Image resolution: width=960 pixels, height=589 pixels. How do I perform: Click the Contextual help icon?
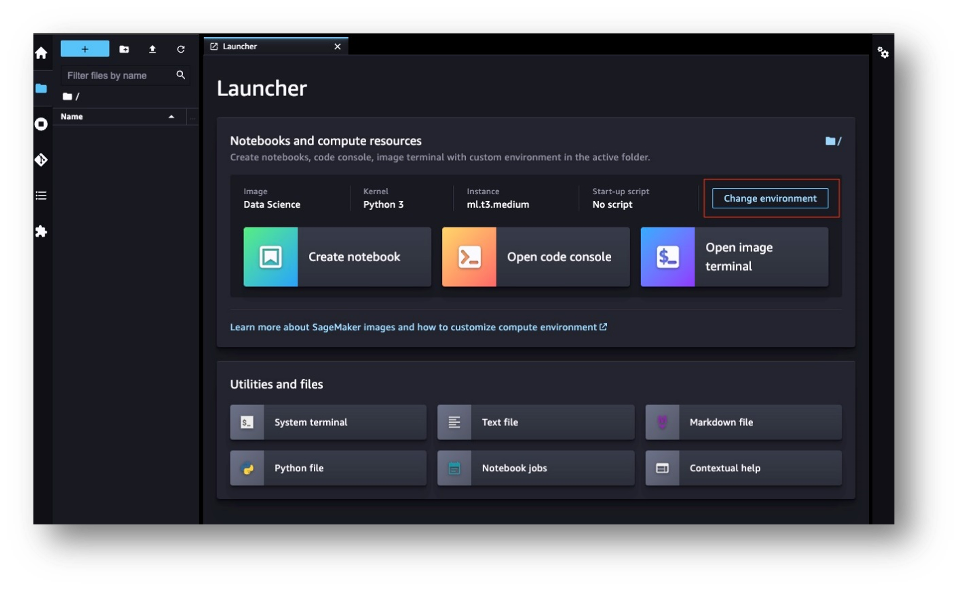pyautogui.click(x=662, y=468)
